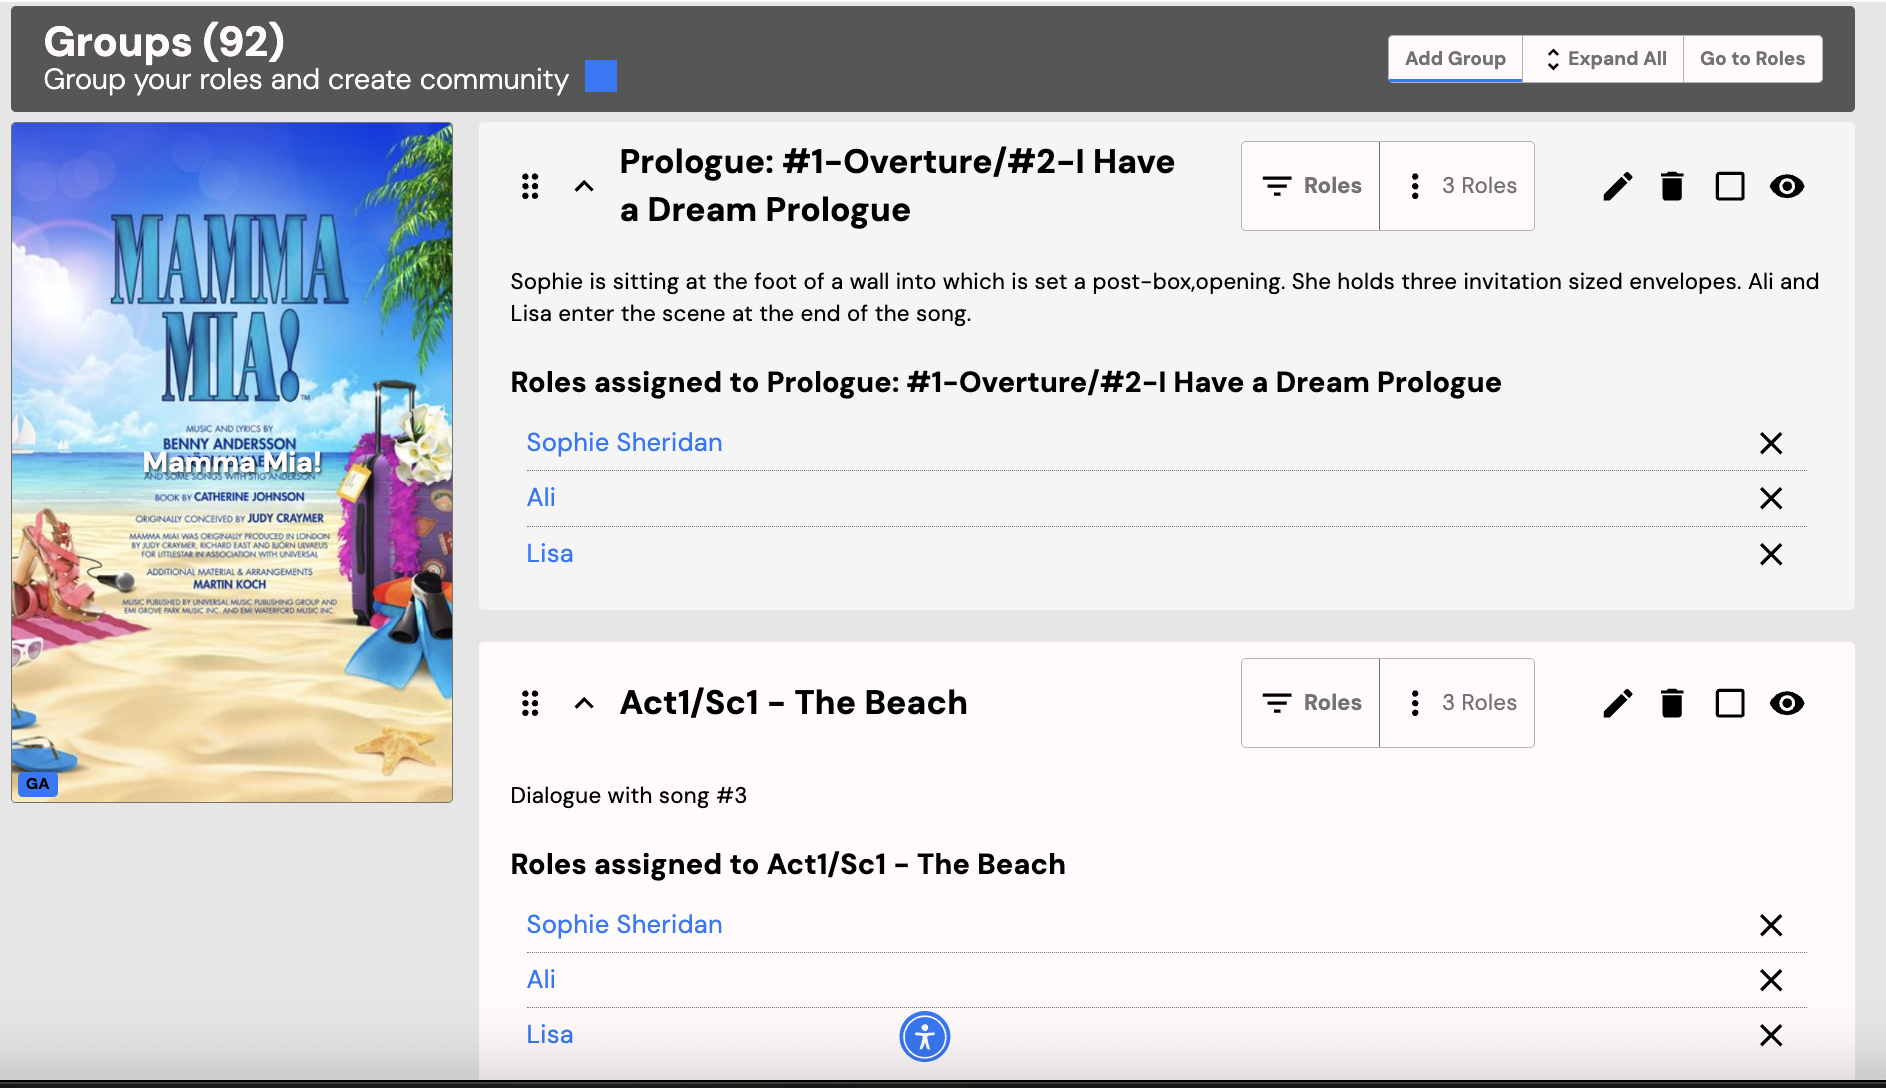
Task: Tick checkbox for Act1/Sc1 group
Action: click(x=1730, y=703)
